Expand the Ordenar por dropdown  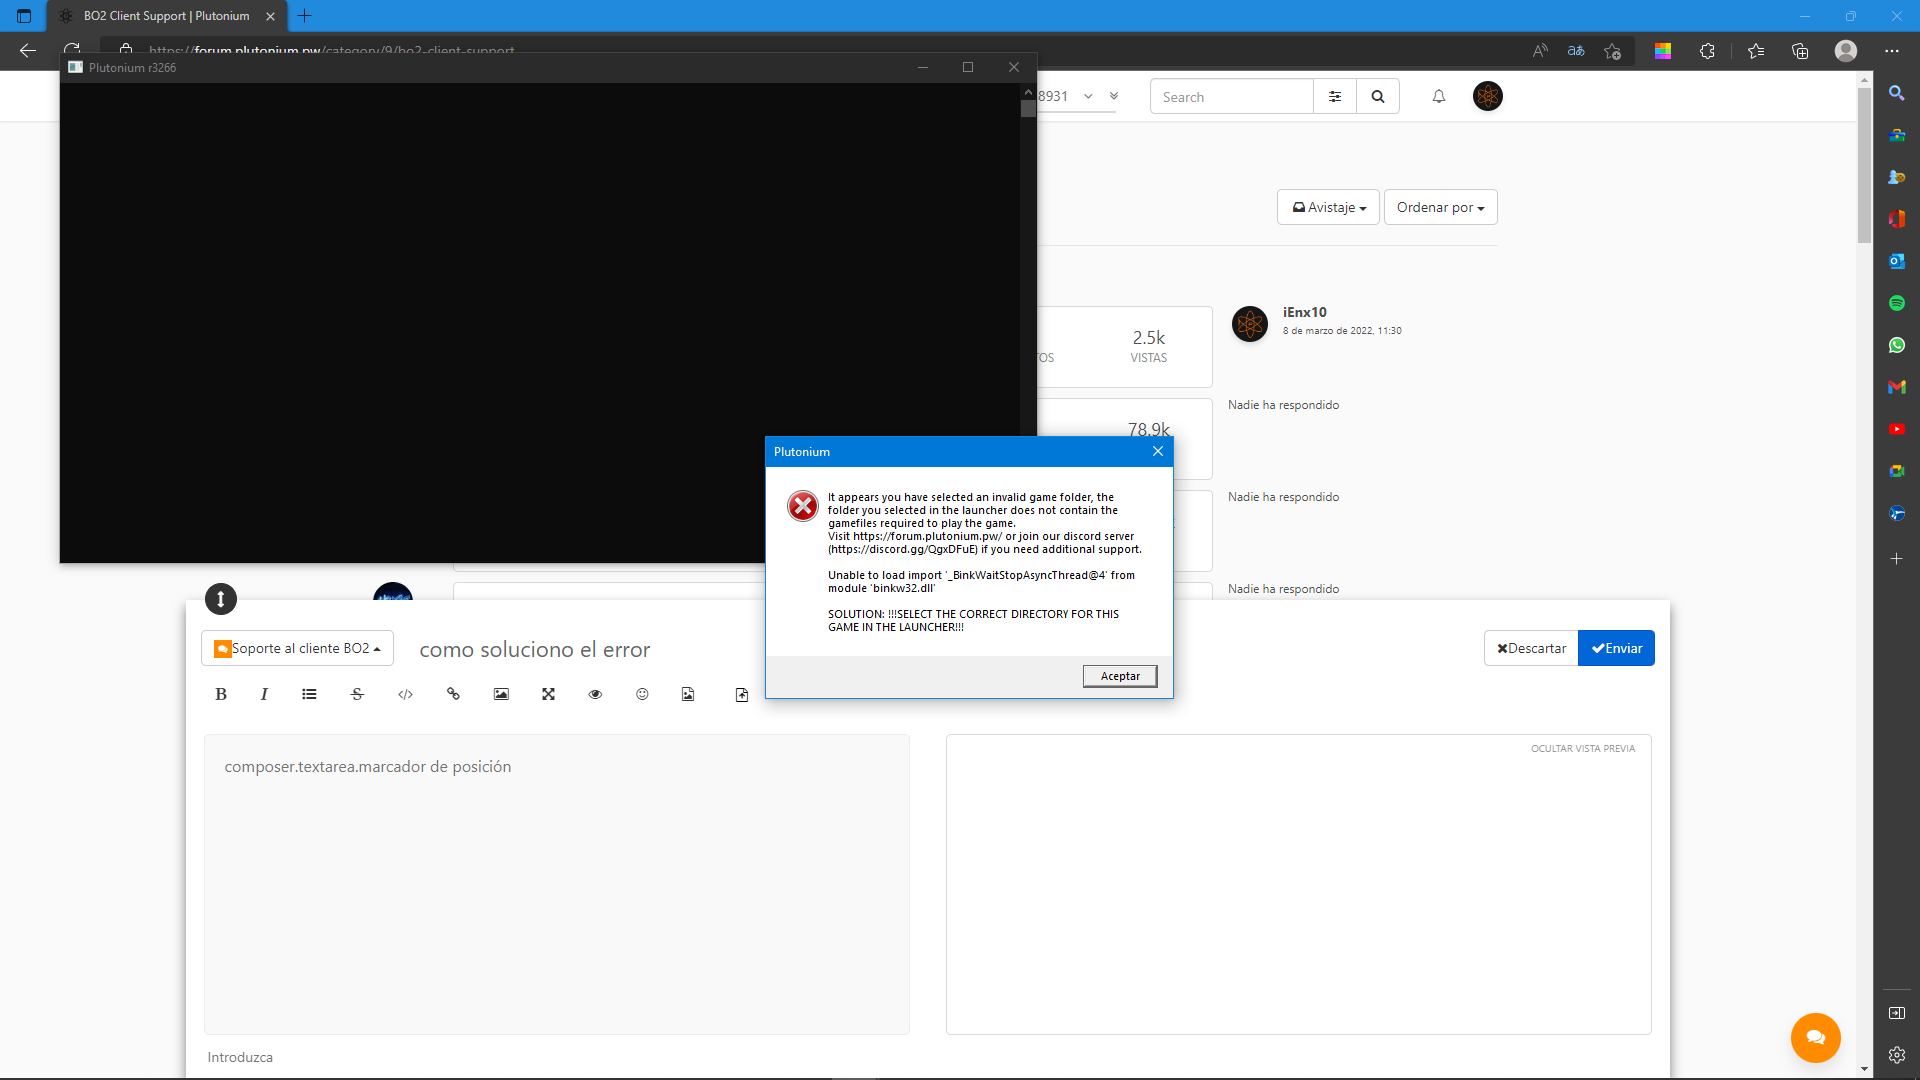click(x=1440, y=207)
